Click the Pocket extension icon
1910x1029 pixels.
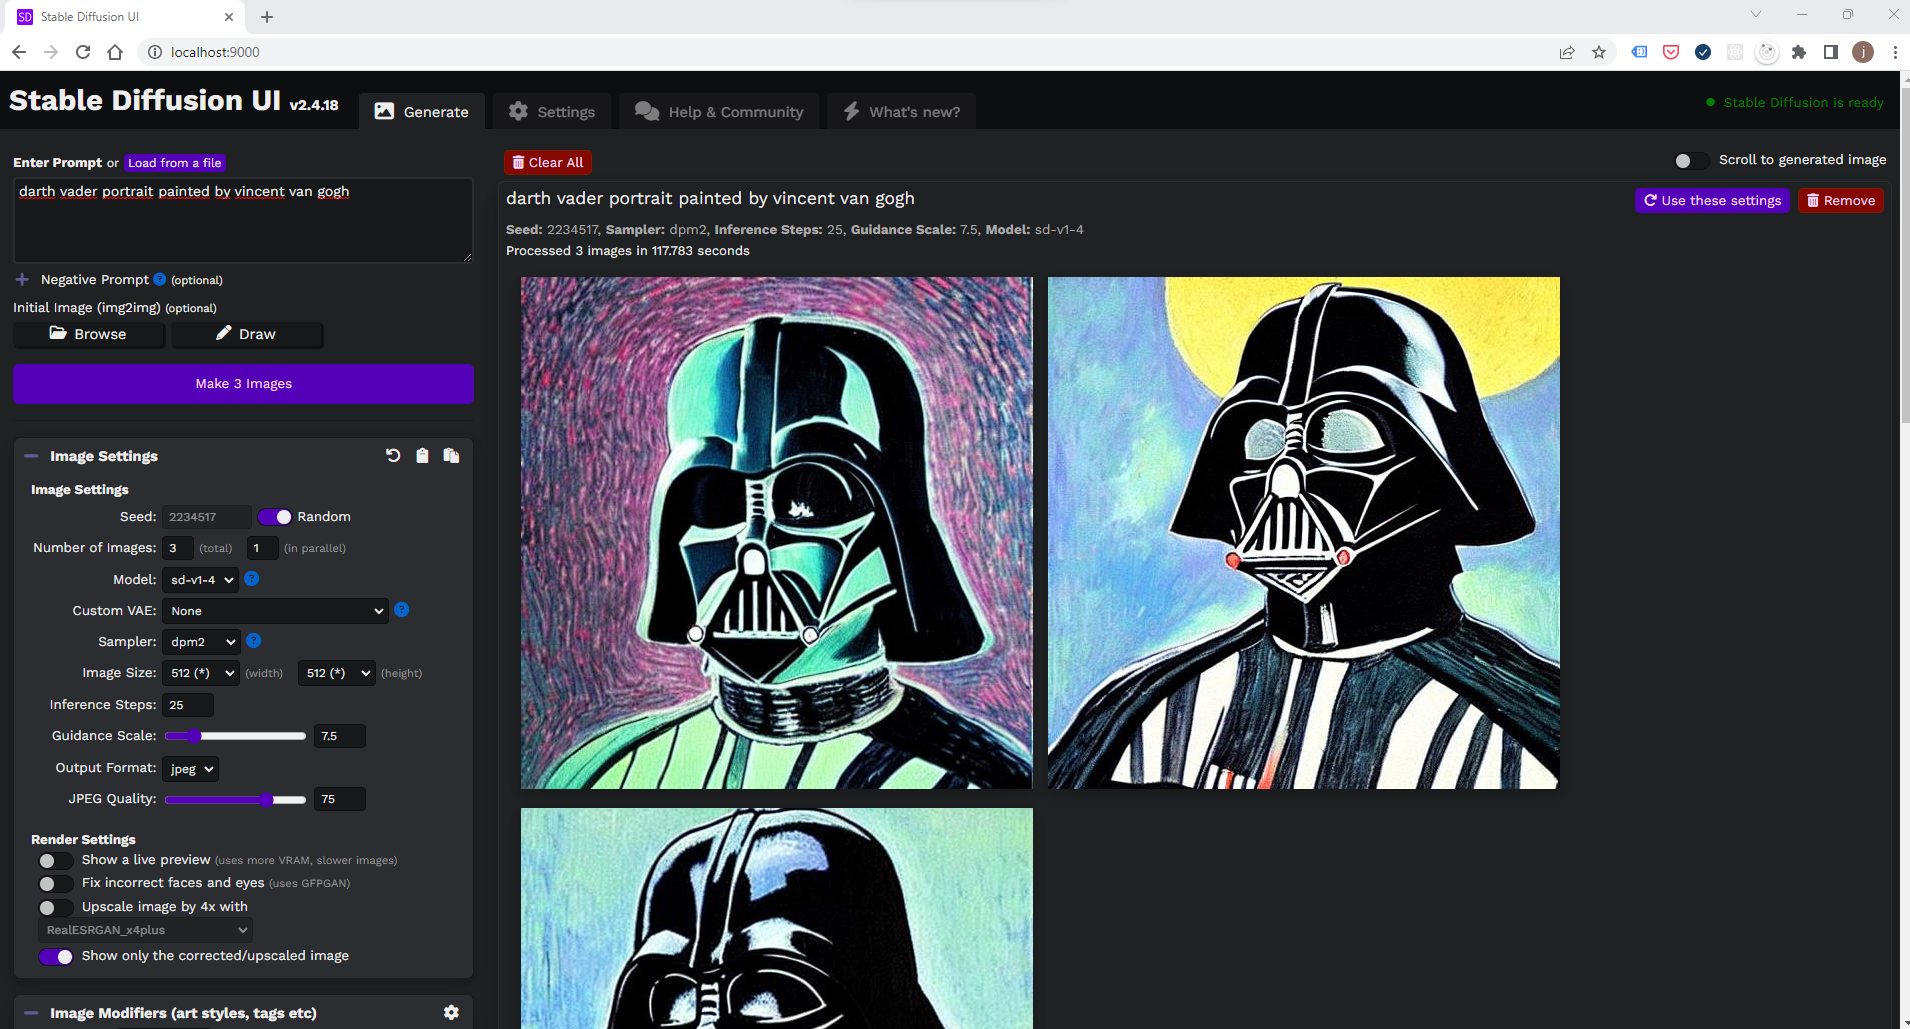[x=1671, y=52]
